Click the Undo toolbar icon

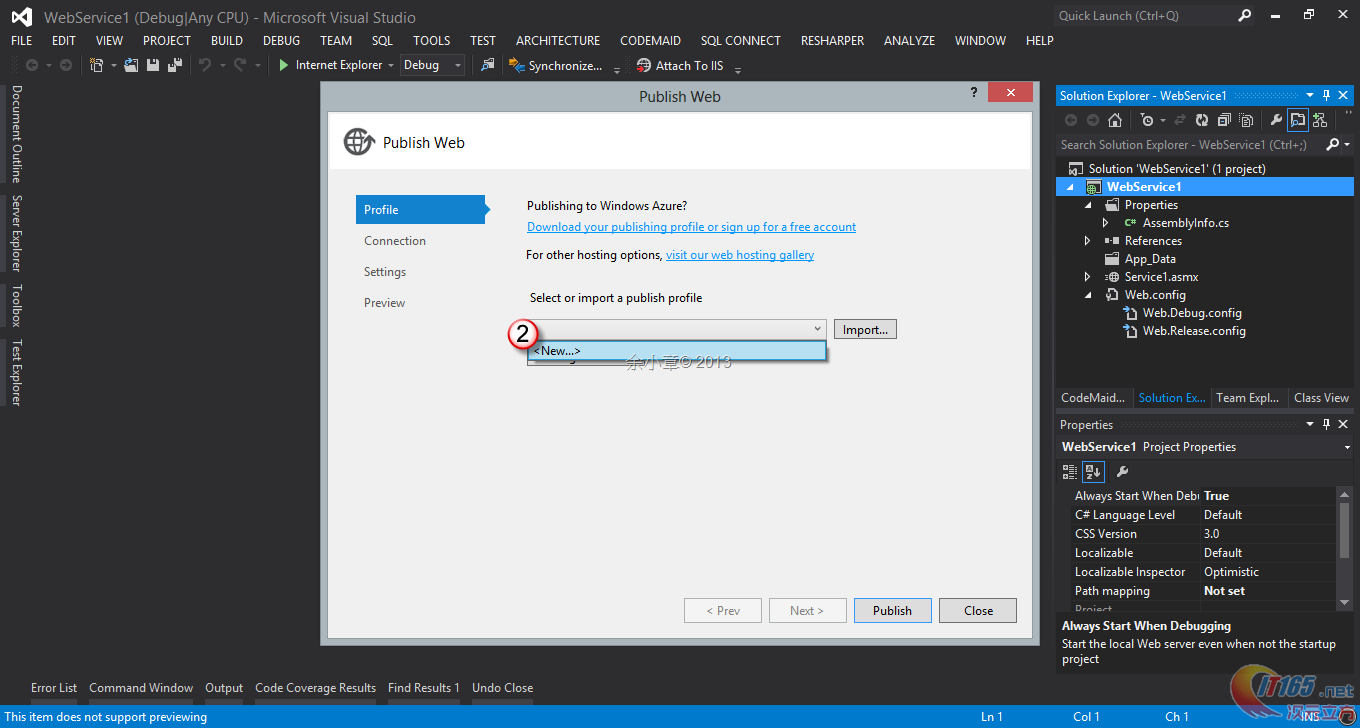204,65
